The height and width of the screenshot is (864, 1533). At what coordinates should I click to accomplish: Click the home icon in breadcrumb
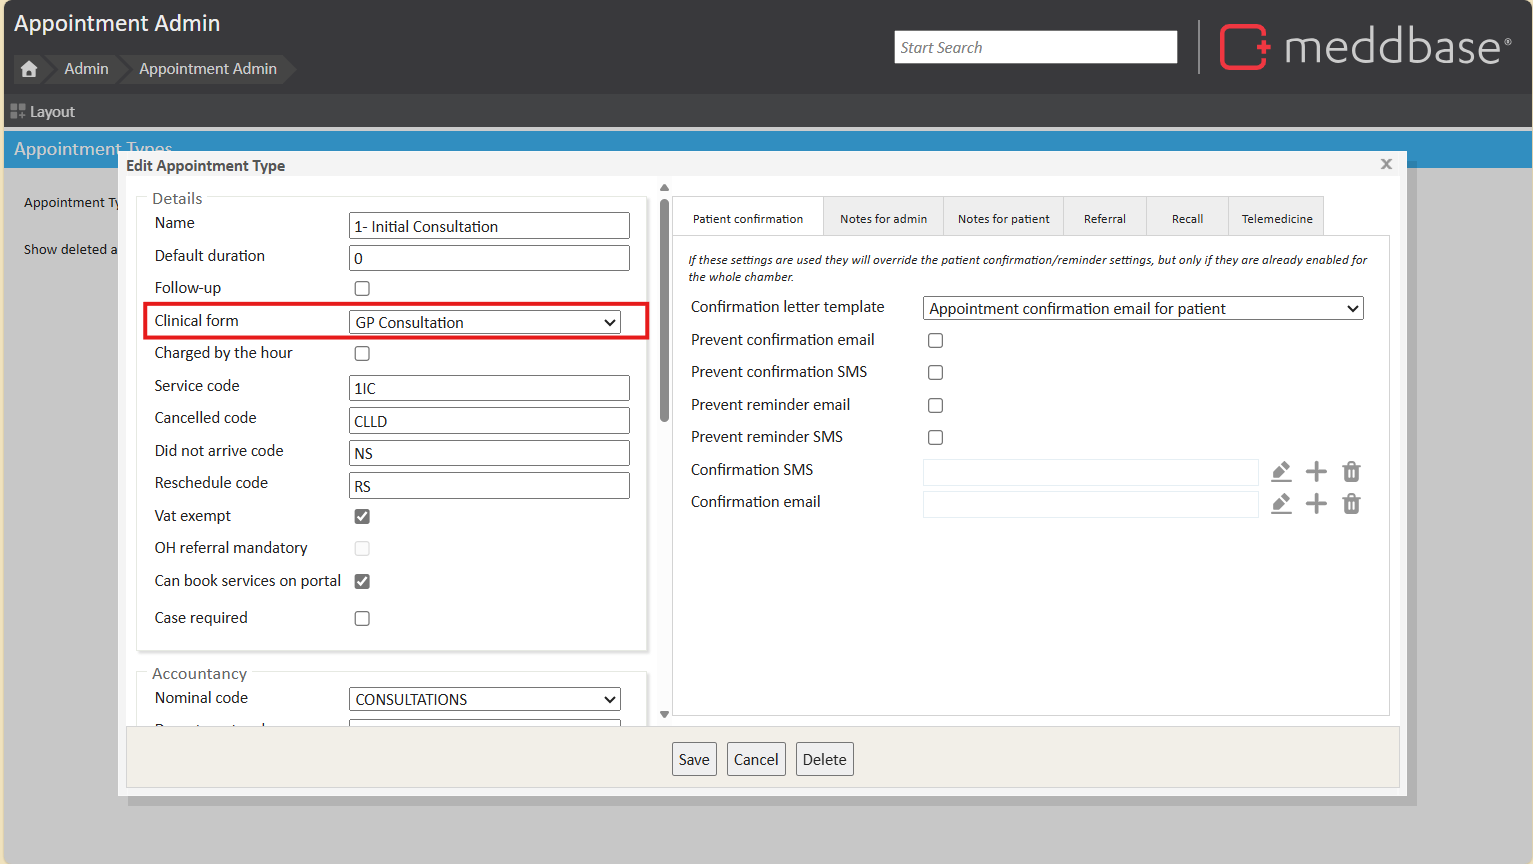tap(29, 69)
